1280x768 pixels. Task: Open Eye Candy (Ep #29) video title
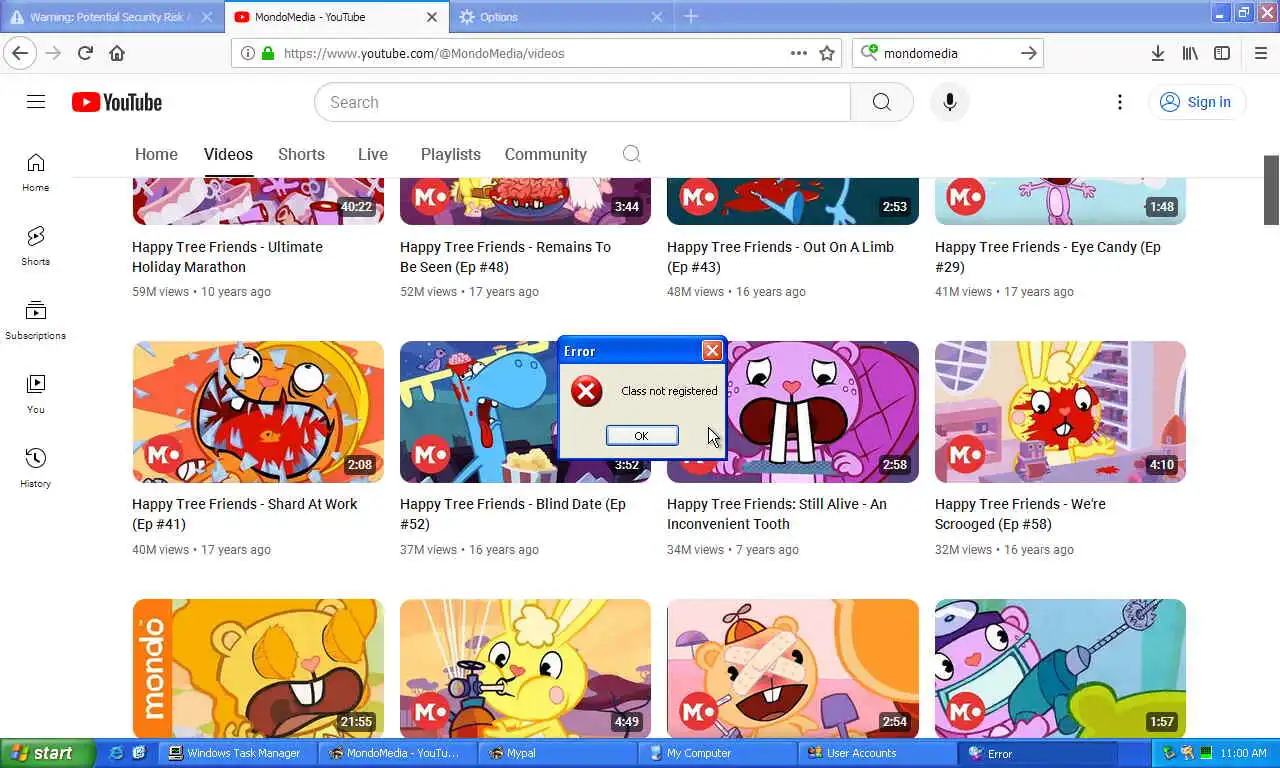pyautogui.click(x=1047, y=257)
